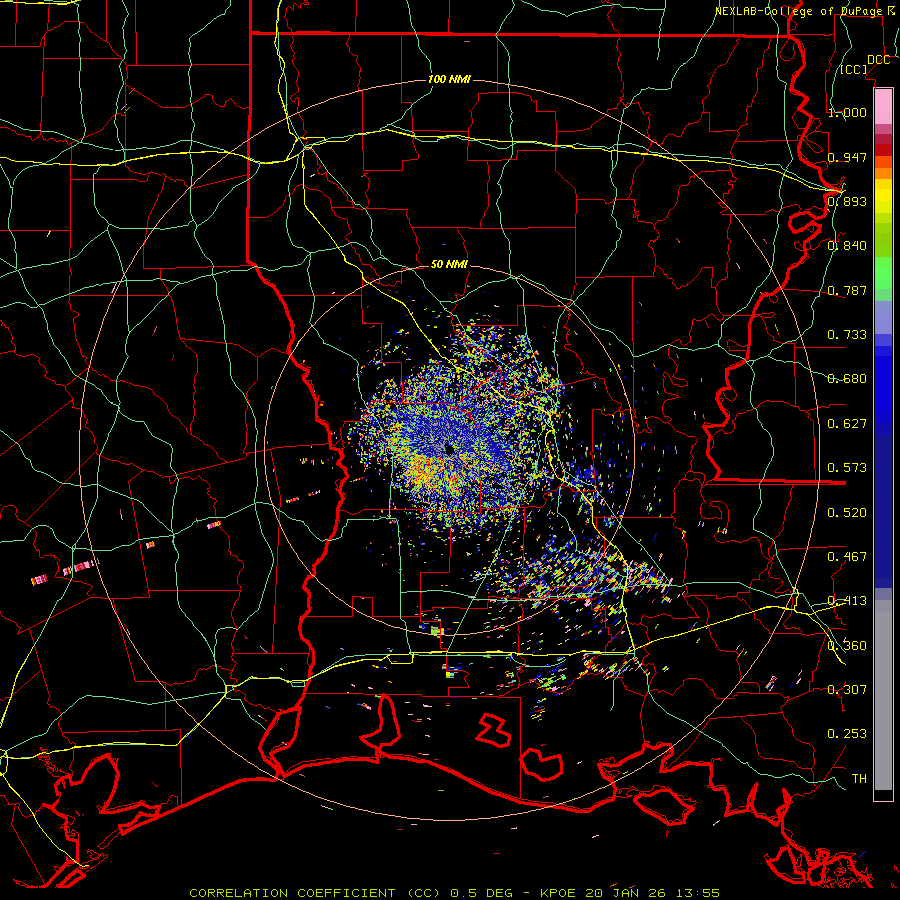Click the 0.307 scale value

coord(847,689)
